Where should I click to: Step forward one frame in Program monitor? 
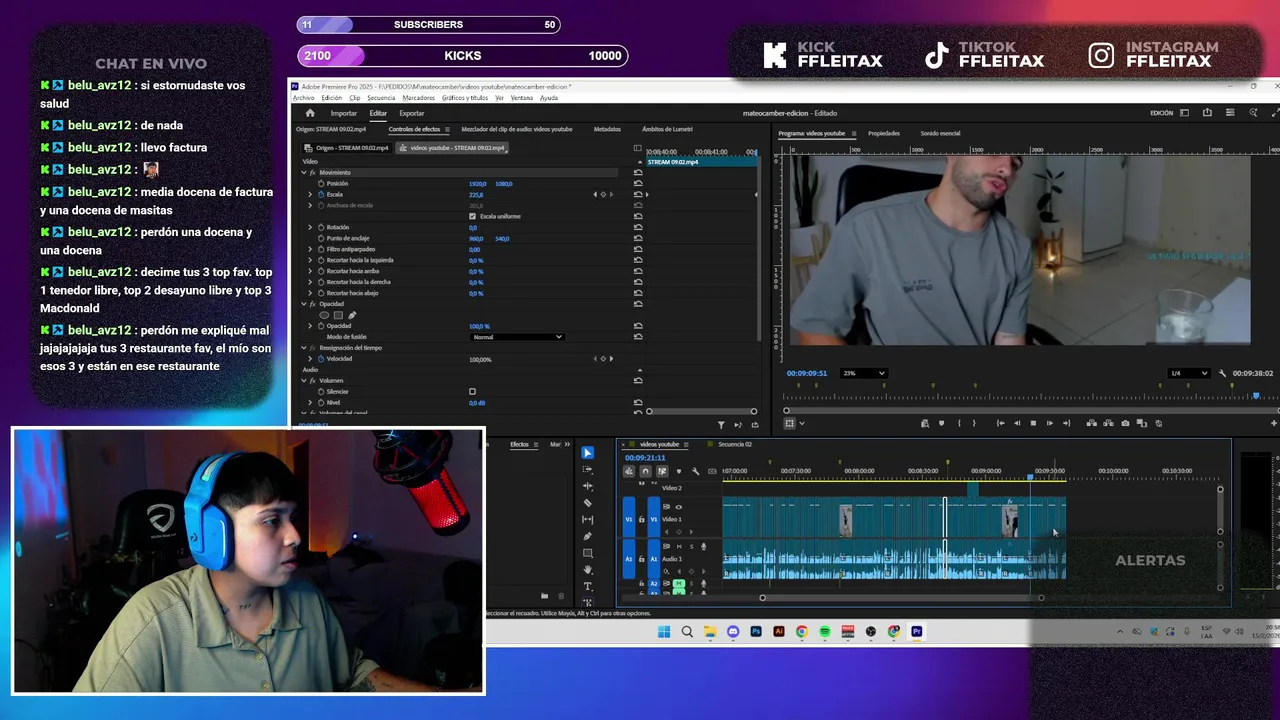click(1049, 423)
